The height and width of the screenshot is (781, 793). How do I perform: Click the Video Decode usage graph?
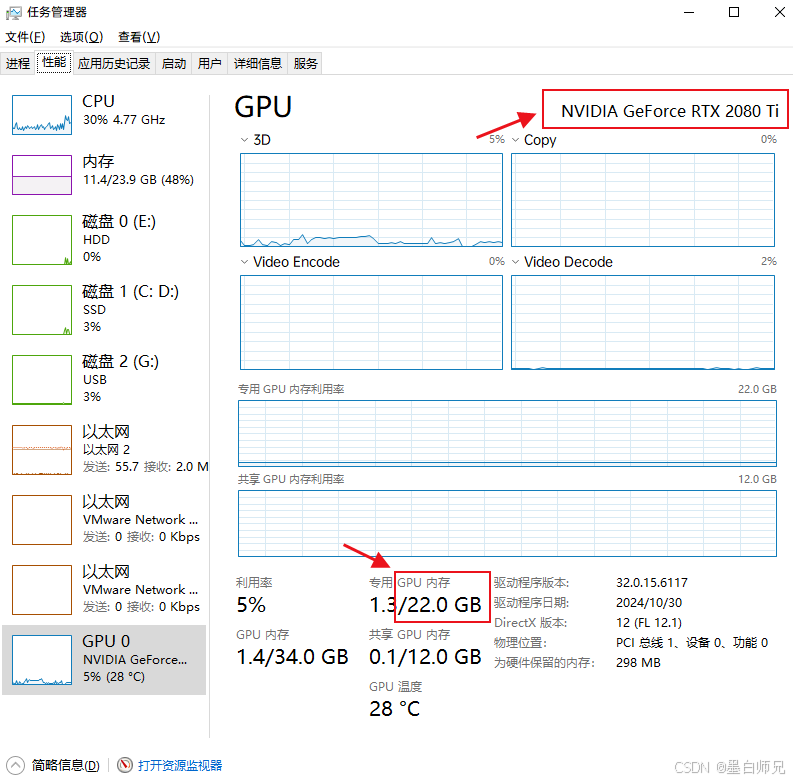tap(643, 322)
